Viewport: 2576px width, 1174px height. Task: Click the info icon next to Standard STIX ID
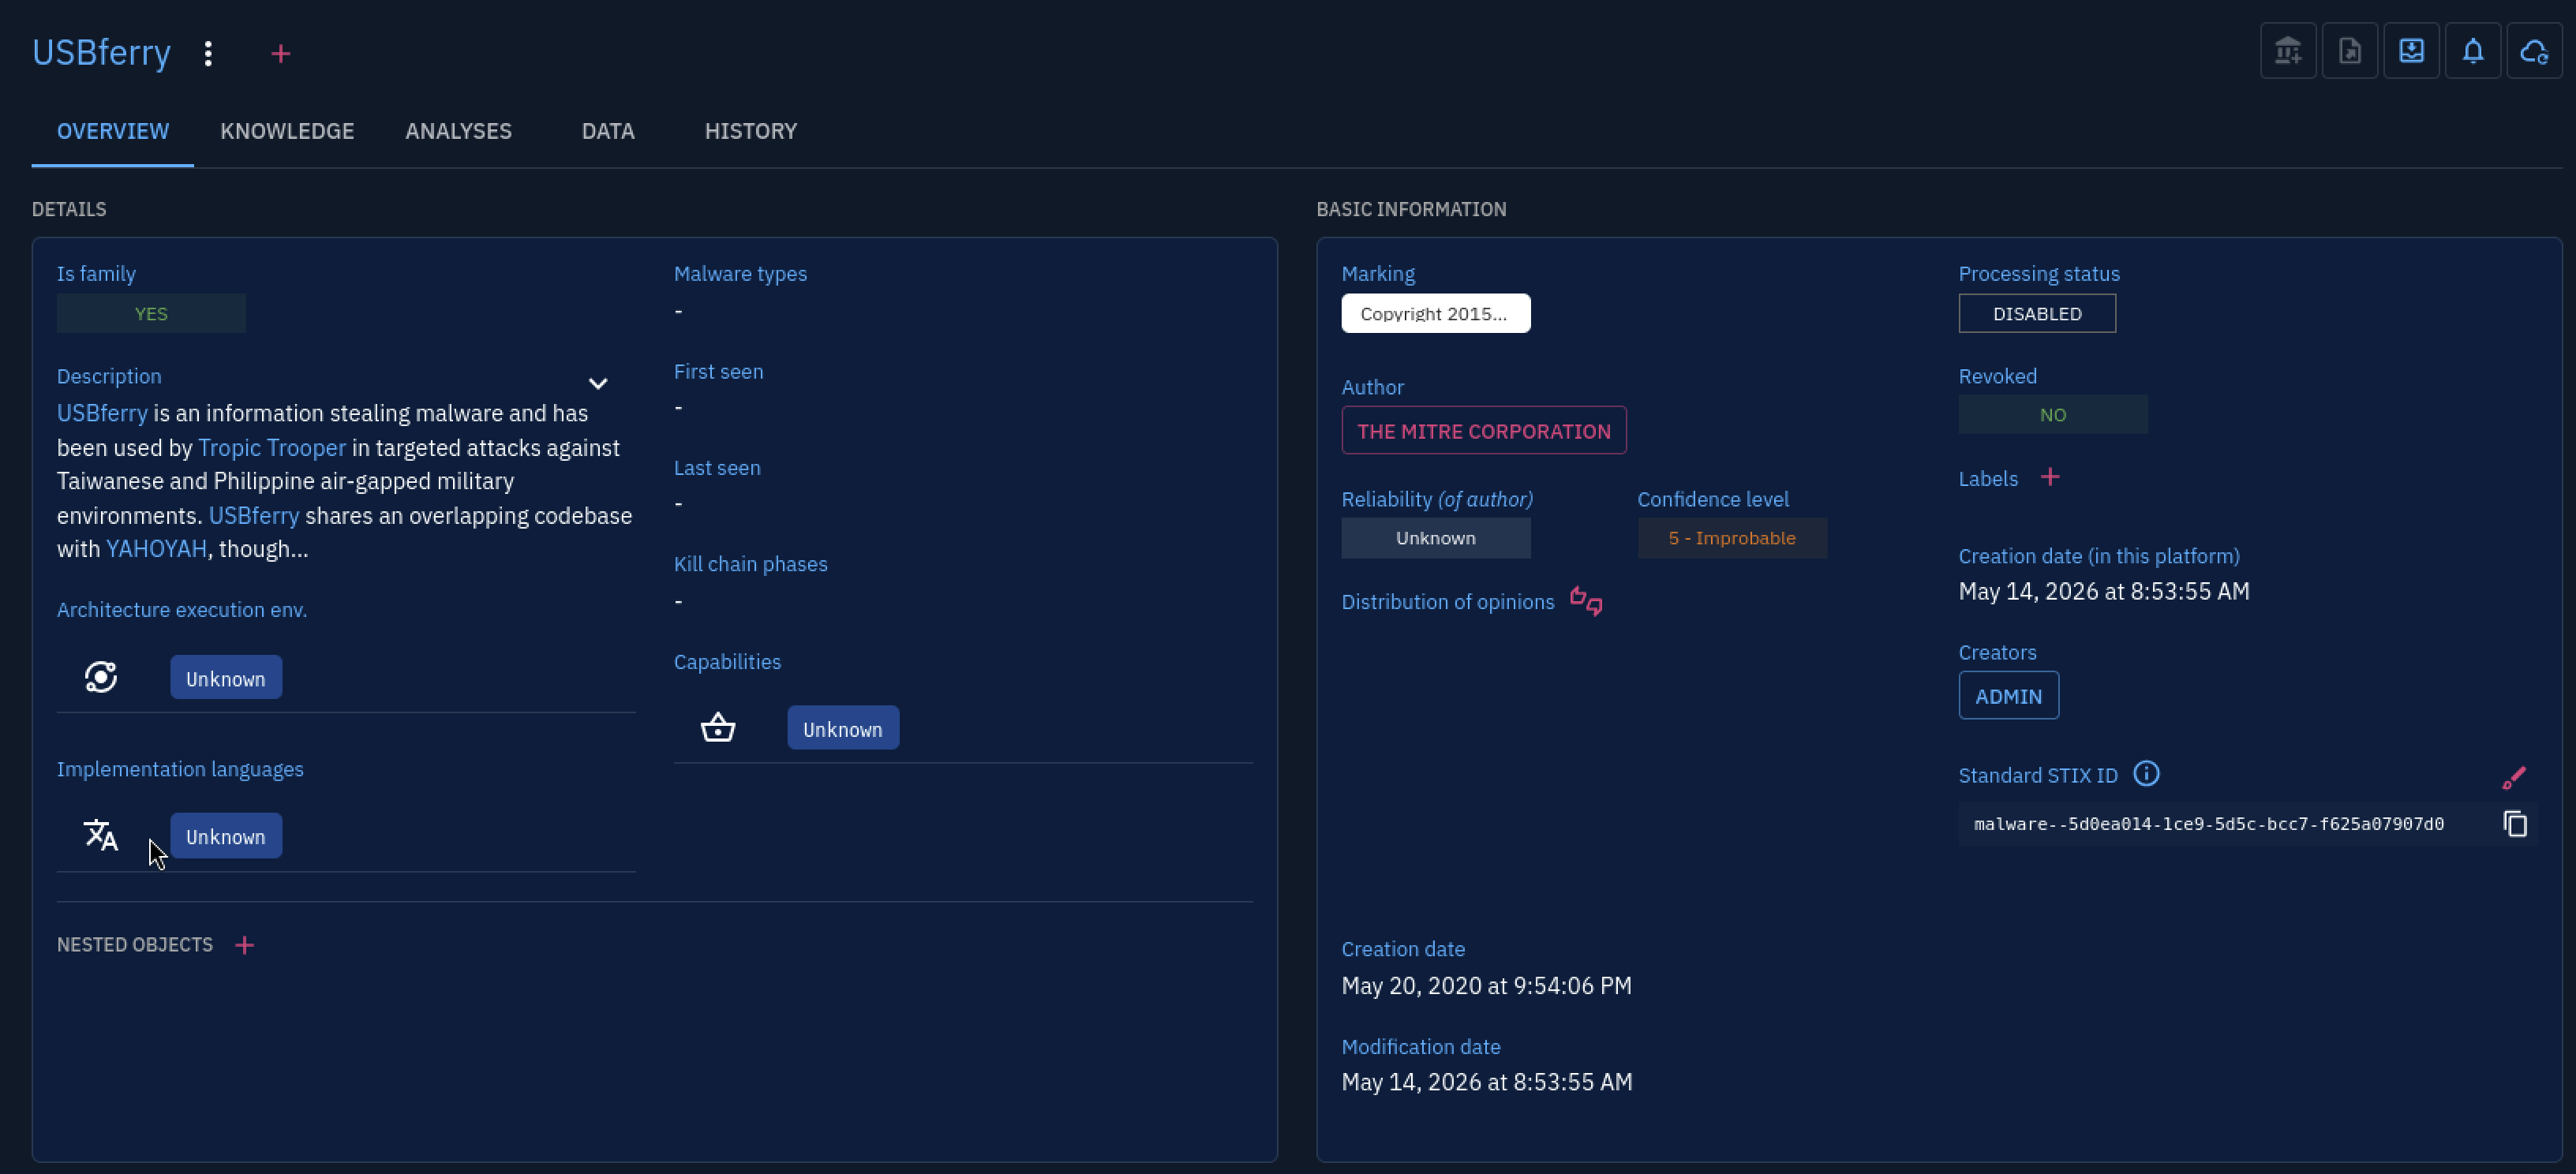(2146, 774)
